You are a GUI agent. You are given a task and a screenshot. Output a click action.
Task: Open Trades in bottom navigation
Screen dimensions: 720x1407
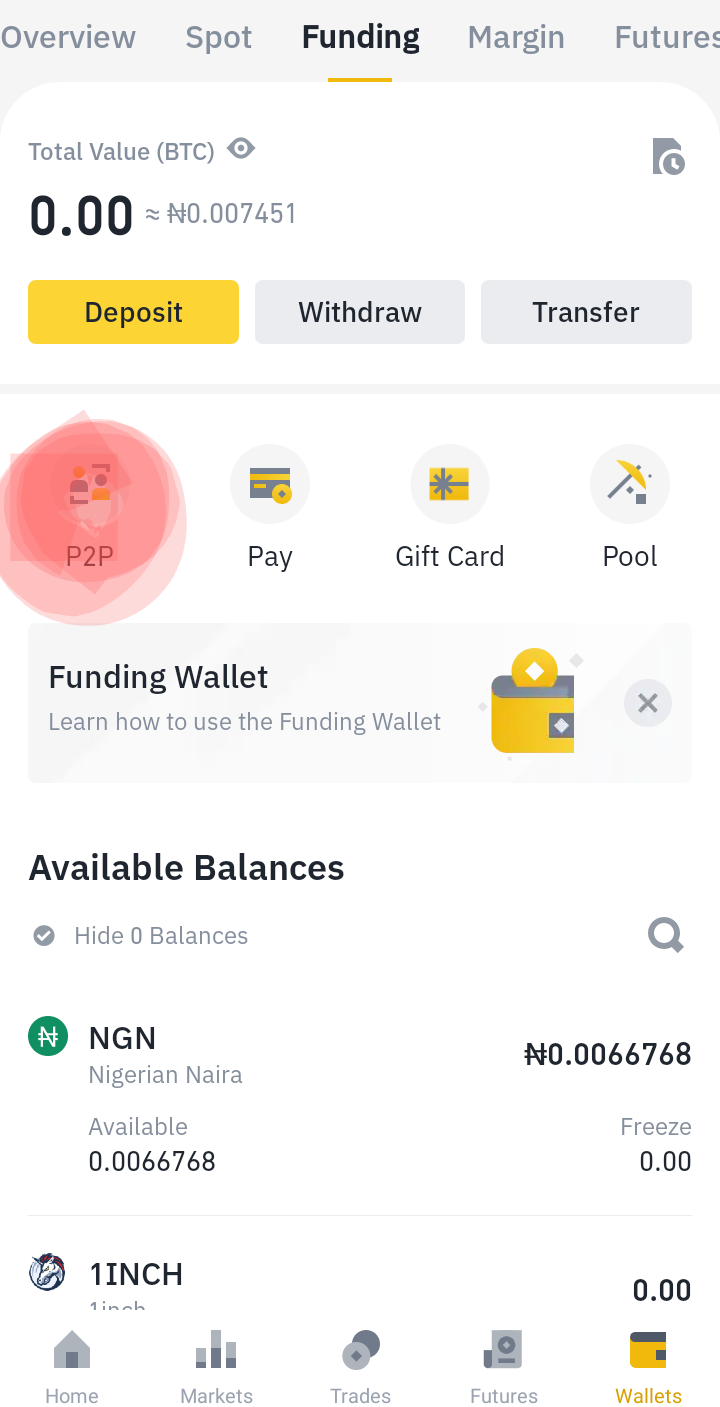coord(360,1367)
